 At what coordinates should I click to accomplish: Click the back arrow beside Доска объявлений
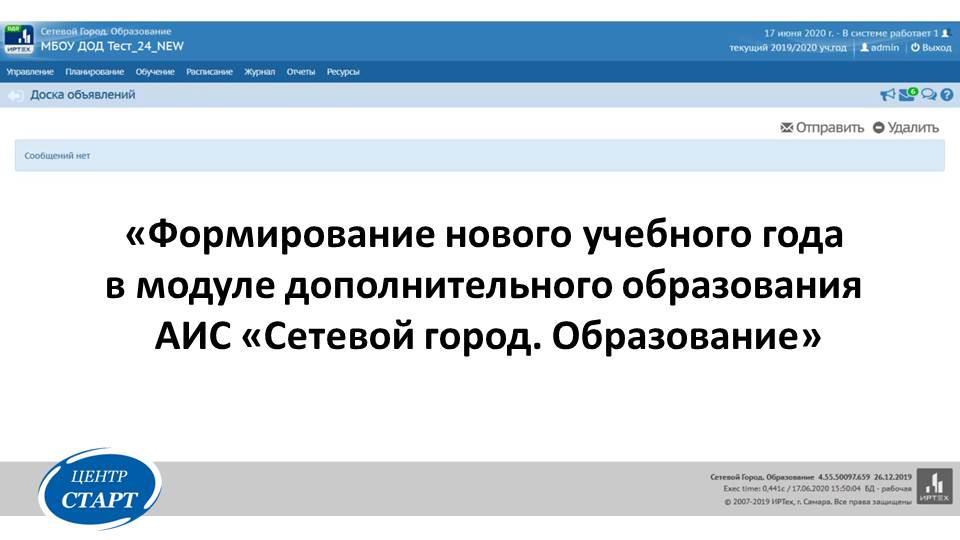tap(15, 96)
